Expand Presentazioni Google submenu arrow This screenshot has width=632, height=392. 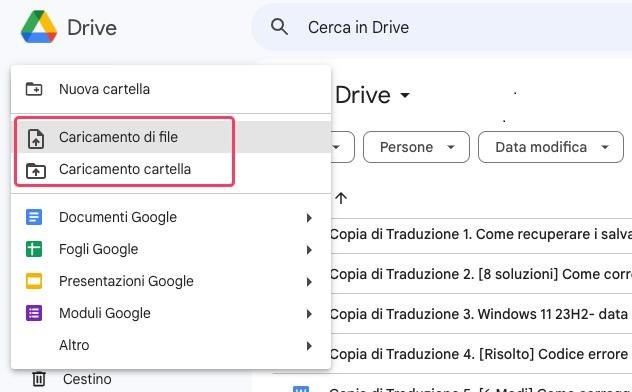tap(309, 282)
